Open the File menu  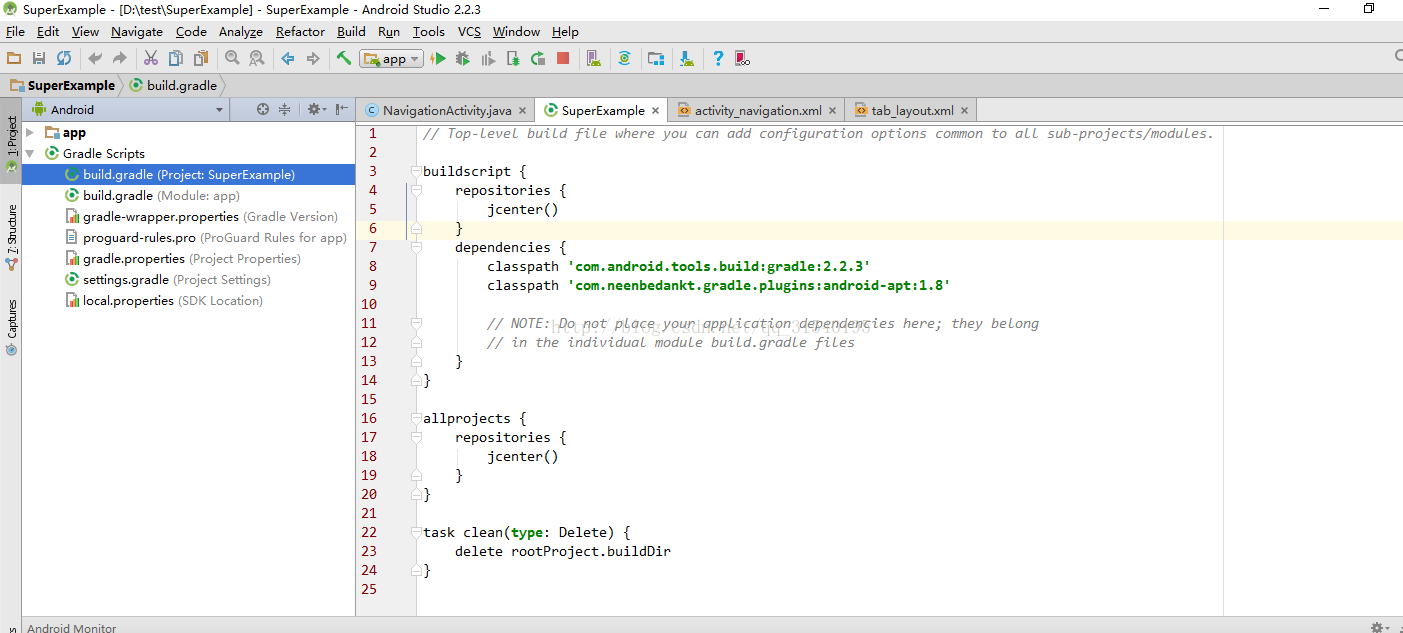pyautogui.click(x=15, y=32)
